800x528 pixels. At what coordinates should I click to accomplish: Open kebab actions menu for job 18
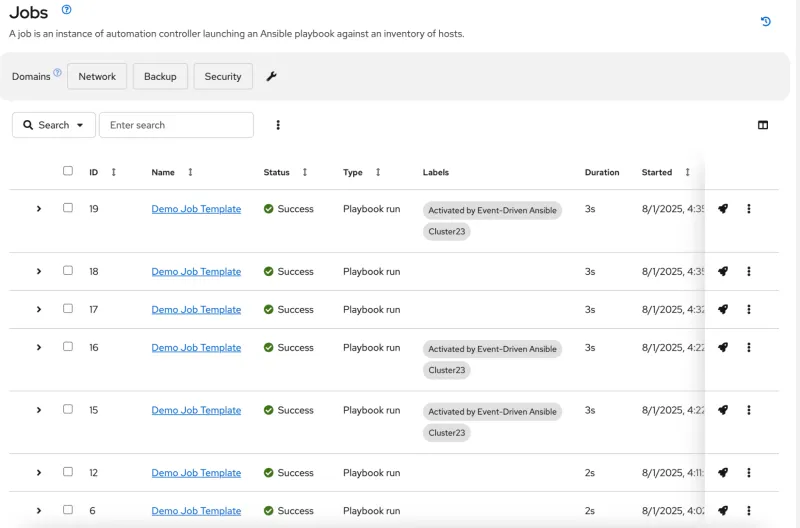(749, 271)
